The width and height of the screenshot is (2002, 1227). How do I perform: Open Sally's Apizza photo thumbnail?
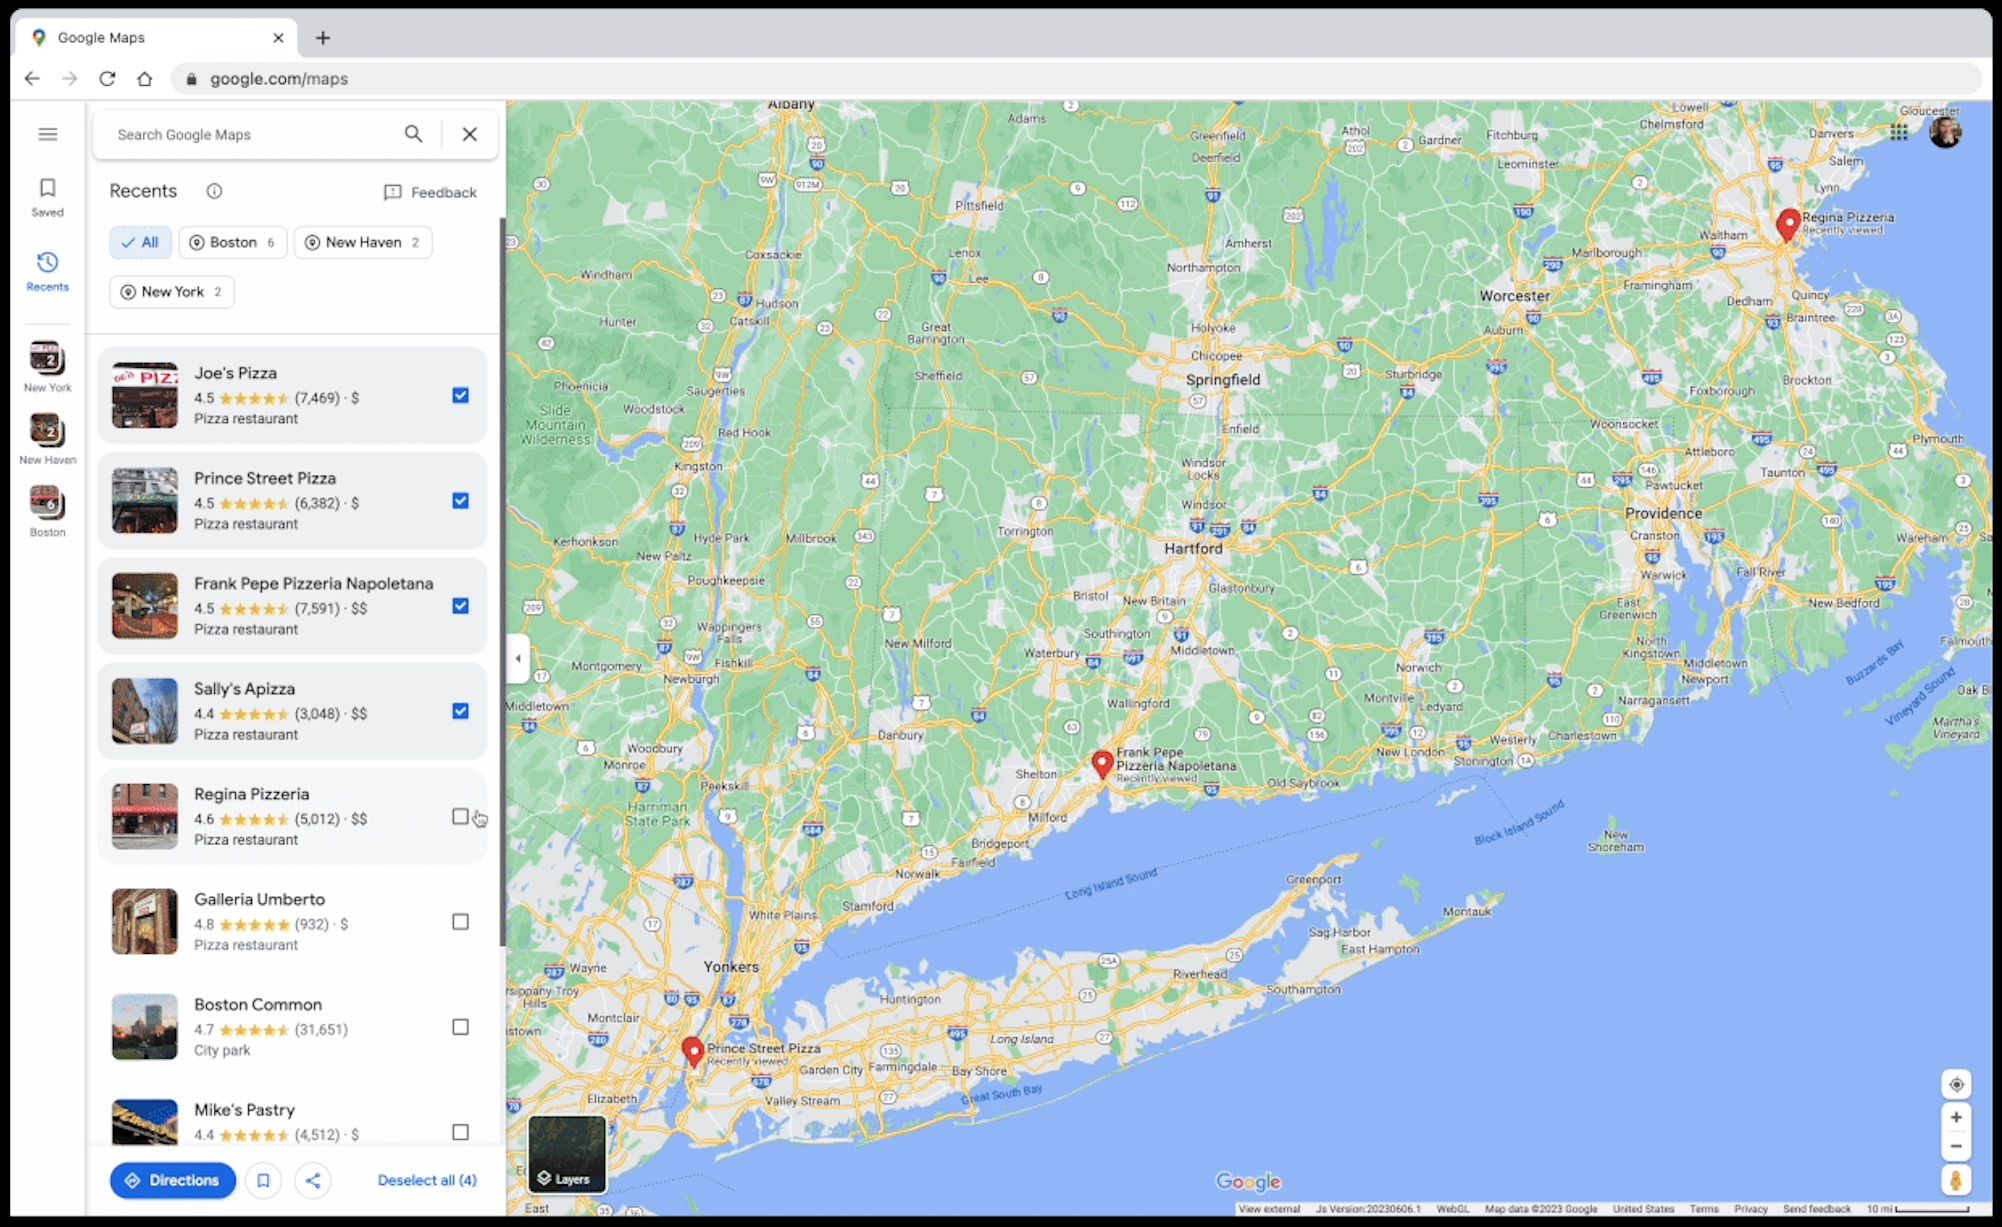click(145, 711)
